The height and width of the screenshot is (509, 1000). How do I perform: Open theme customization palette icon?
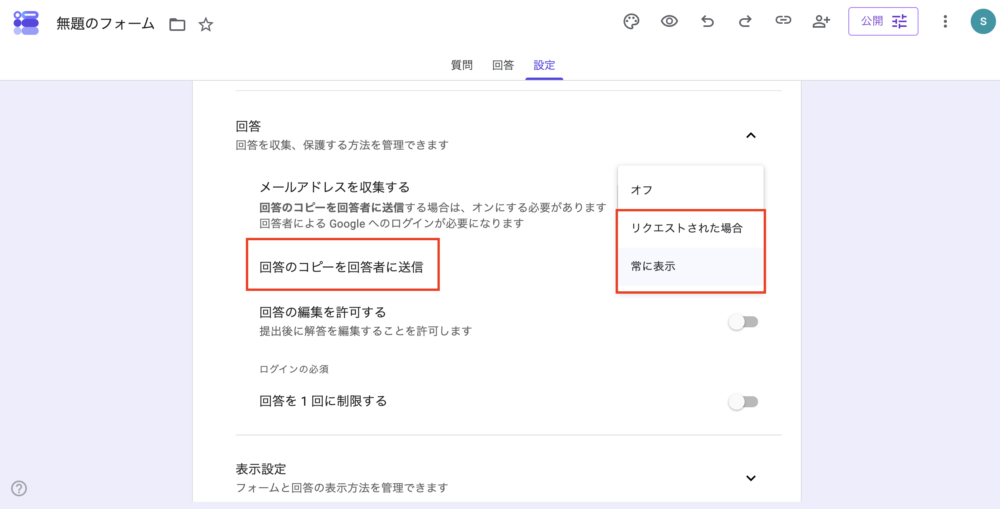(x=631, y=22)
